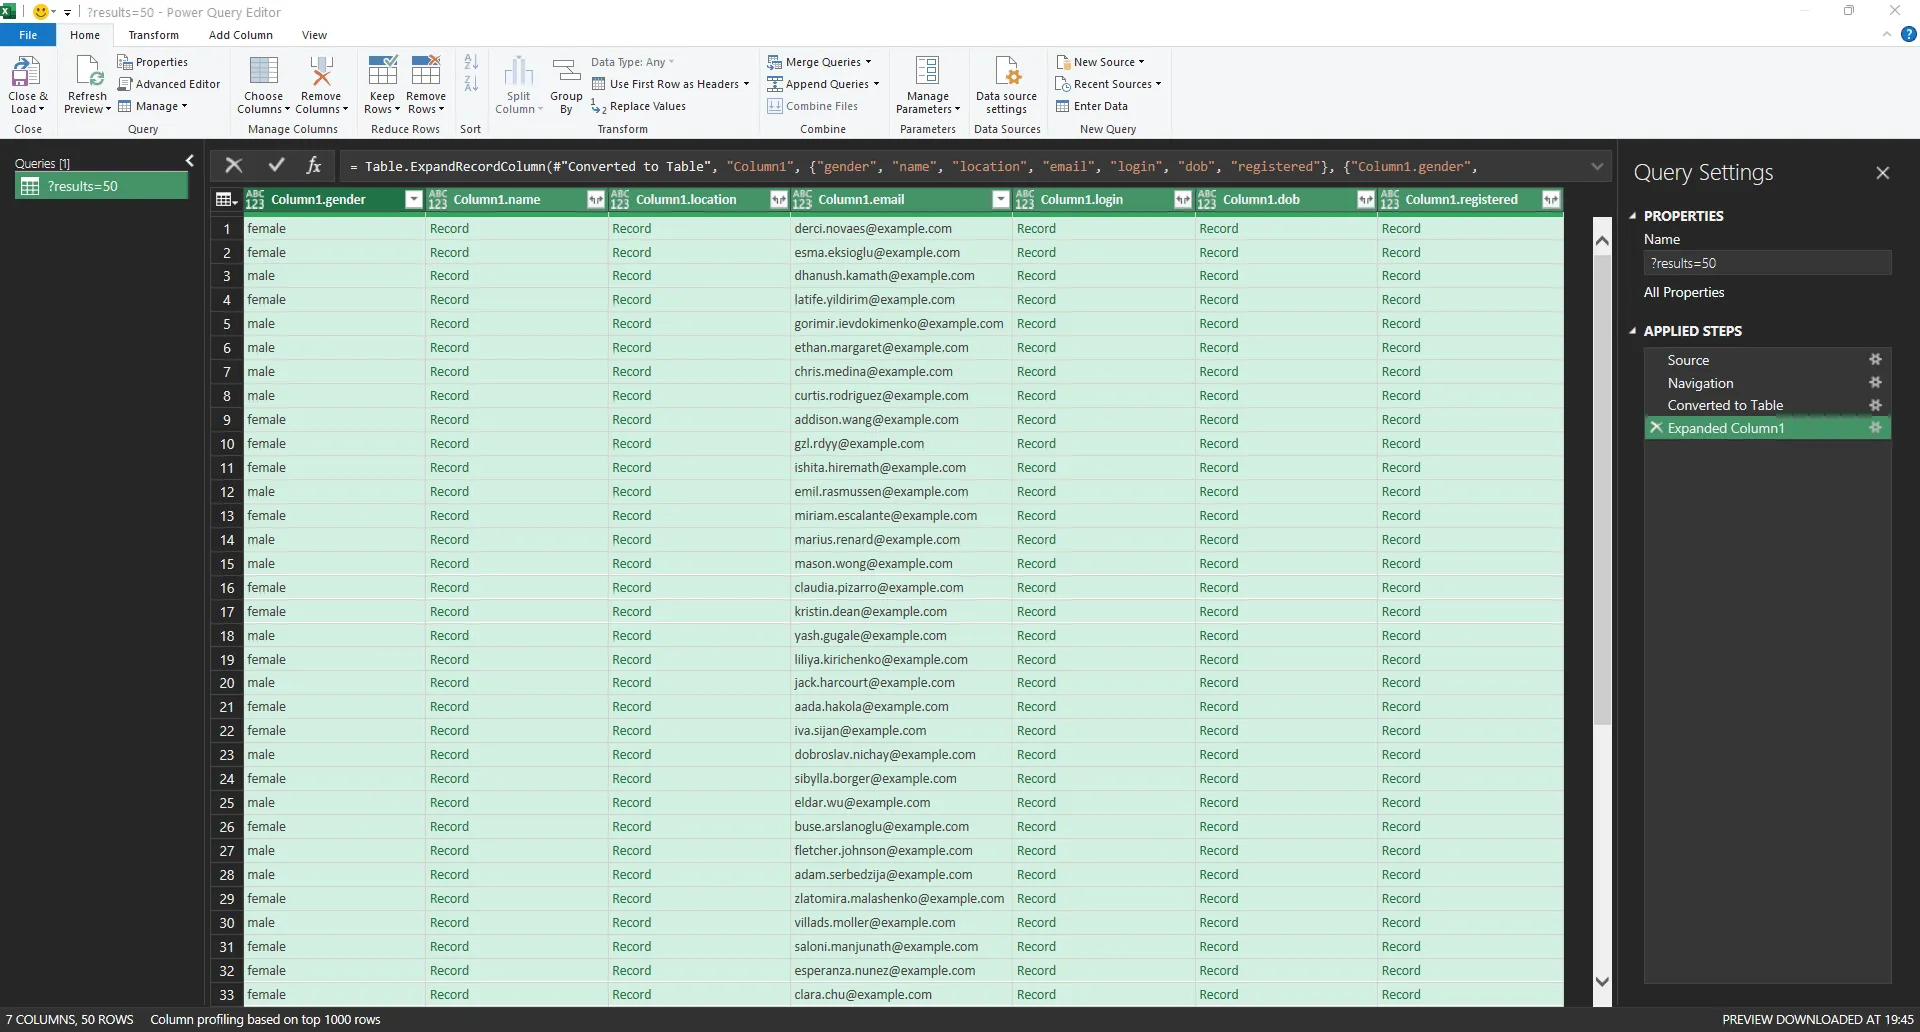The image size is (1920, 1032).
Task: Click the vertical scrollbar up arrow
Action: pyautogui.click(x=1602, y=240)
